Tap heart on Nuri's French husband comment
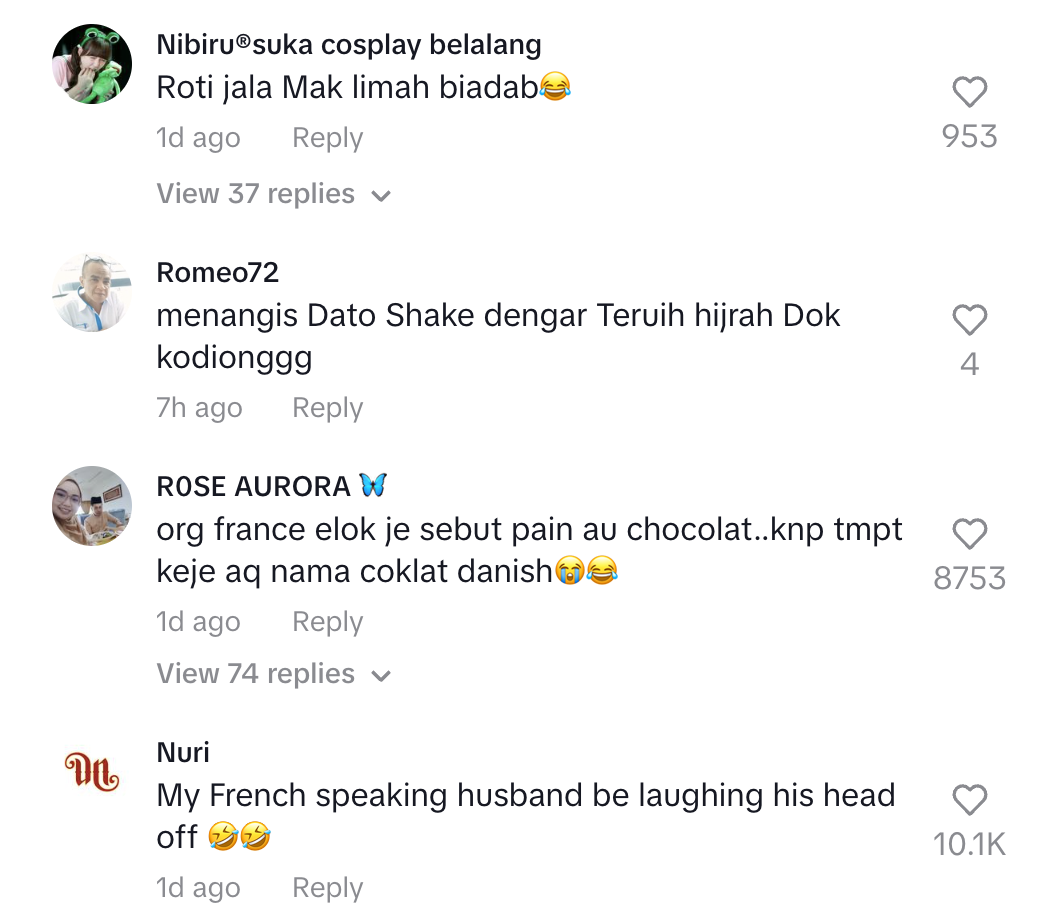Image resolution: width=1048 pixels, height=914 pixels. pyautogui.click(x=969, y=800)
